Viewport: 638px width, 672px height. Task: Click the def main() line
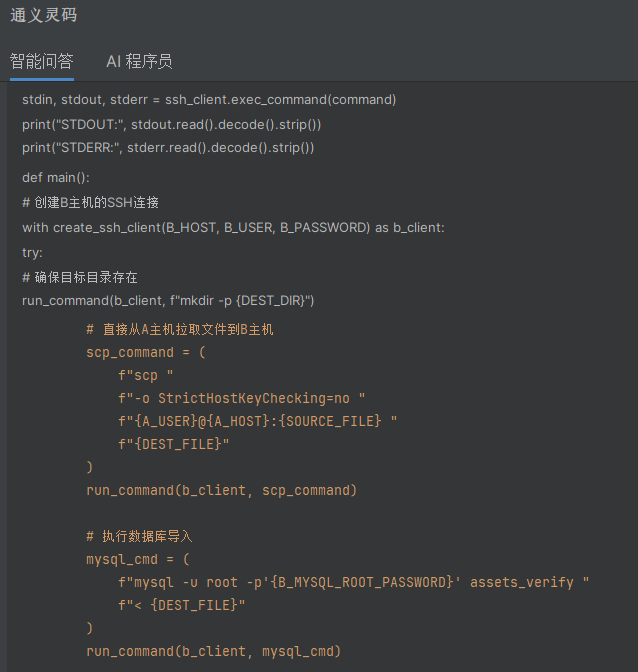point(56,177)
